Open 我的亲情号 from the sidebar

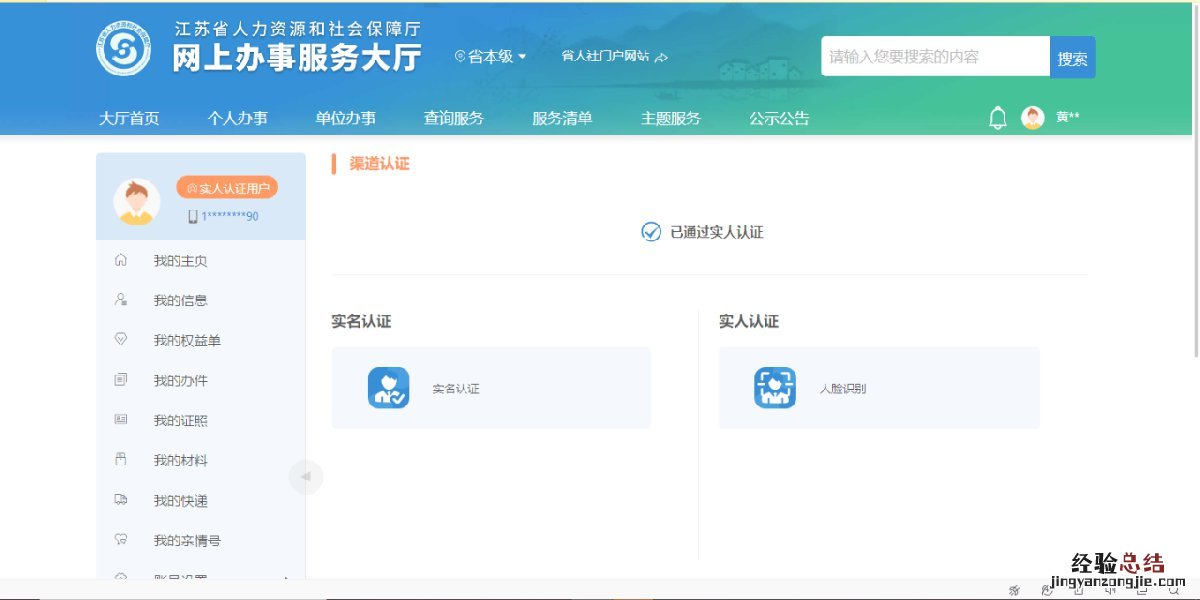tap(187, 540)
